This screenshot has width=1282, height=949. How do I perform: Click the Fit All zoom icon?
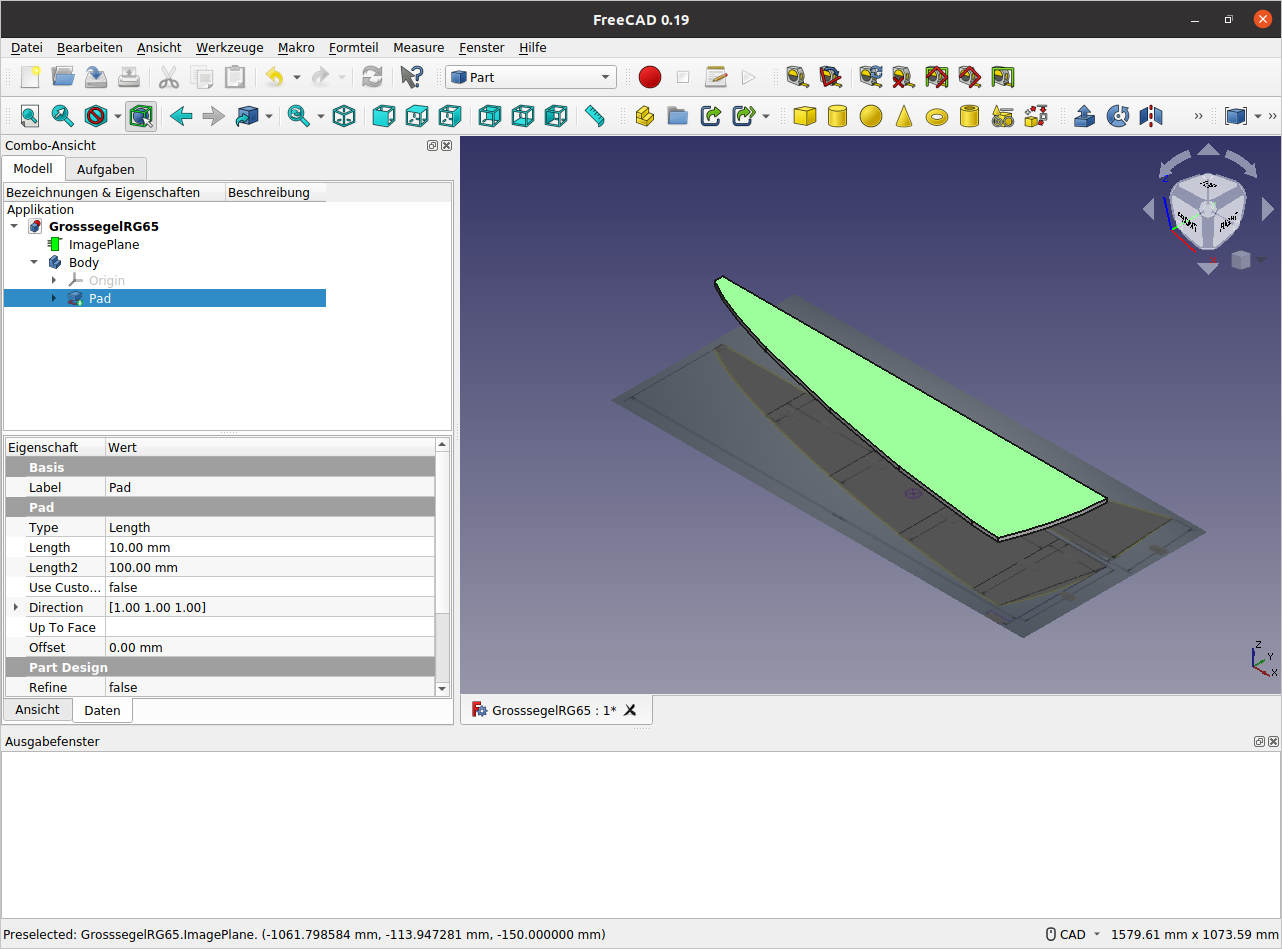click(x=30, y=116)
